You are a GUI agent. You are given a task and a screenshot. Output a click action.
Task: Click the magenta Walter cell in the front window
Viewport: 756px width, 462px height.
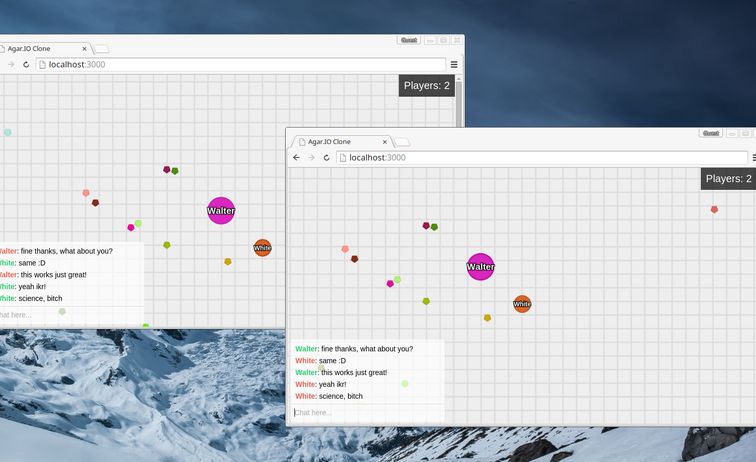click(480, 267)
